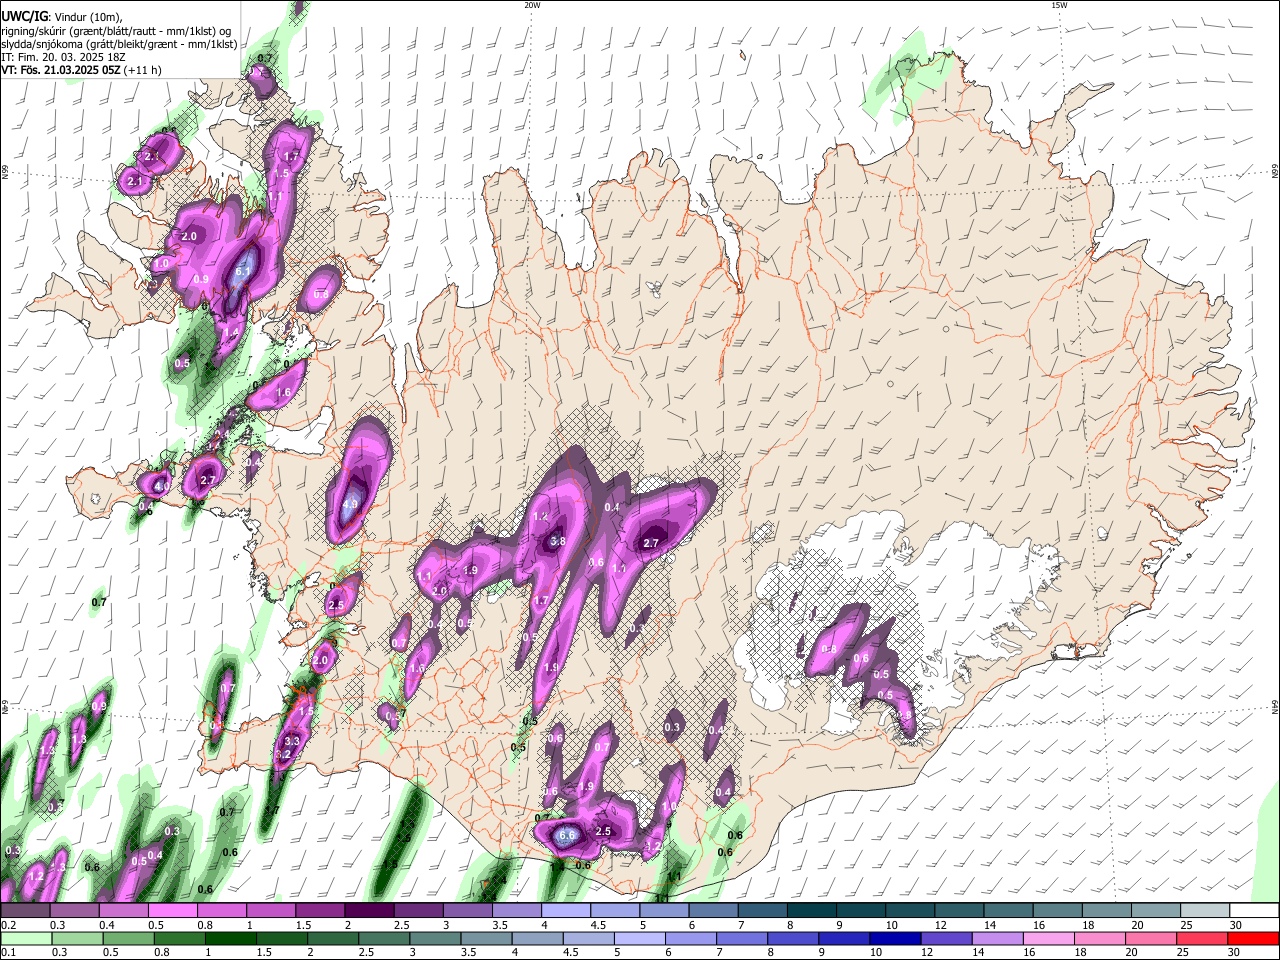The height and width of the screenshot is (960, 1280).
Task: Click the "15W" longitude label
Action: coord(1059,5)
